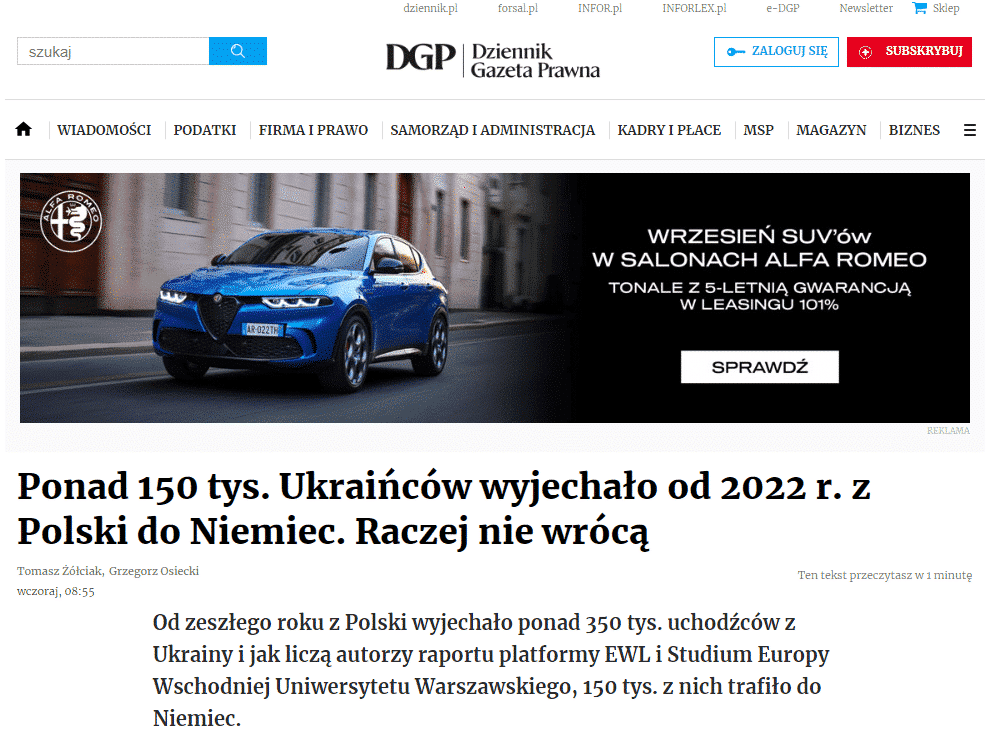Click the DGP Dziennik Gazeta Prawna logo
This screenshot has width=992, height=745.
493,60
